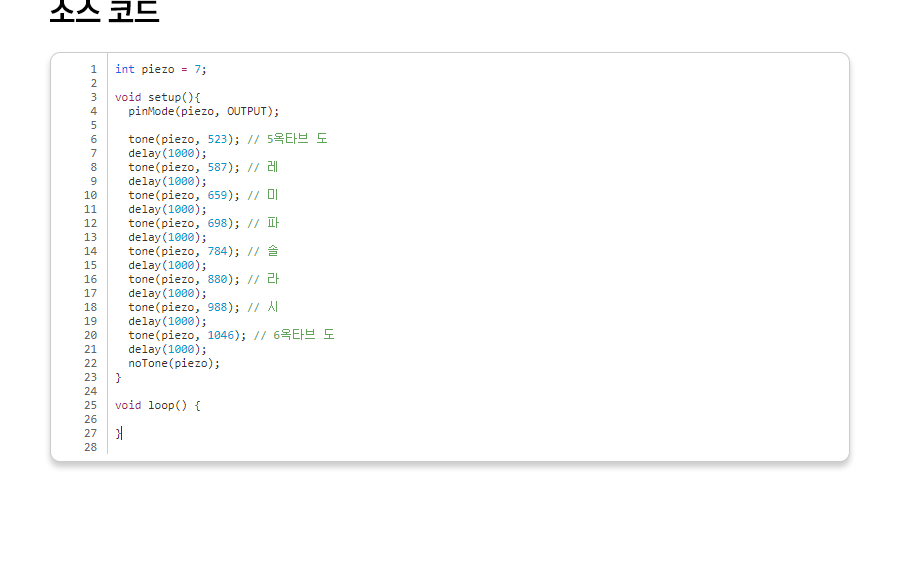Click line number 28 in the gutter
The width and height of the screenshot is (900, 561).
coord(91,447)
